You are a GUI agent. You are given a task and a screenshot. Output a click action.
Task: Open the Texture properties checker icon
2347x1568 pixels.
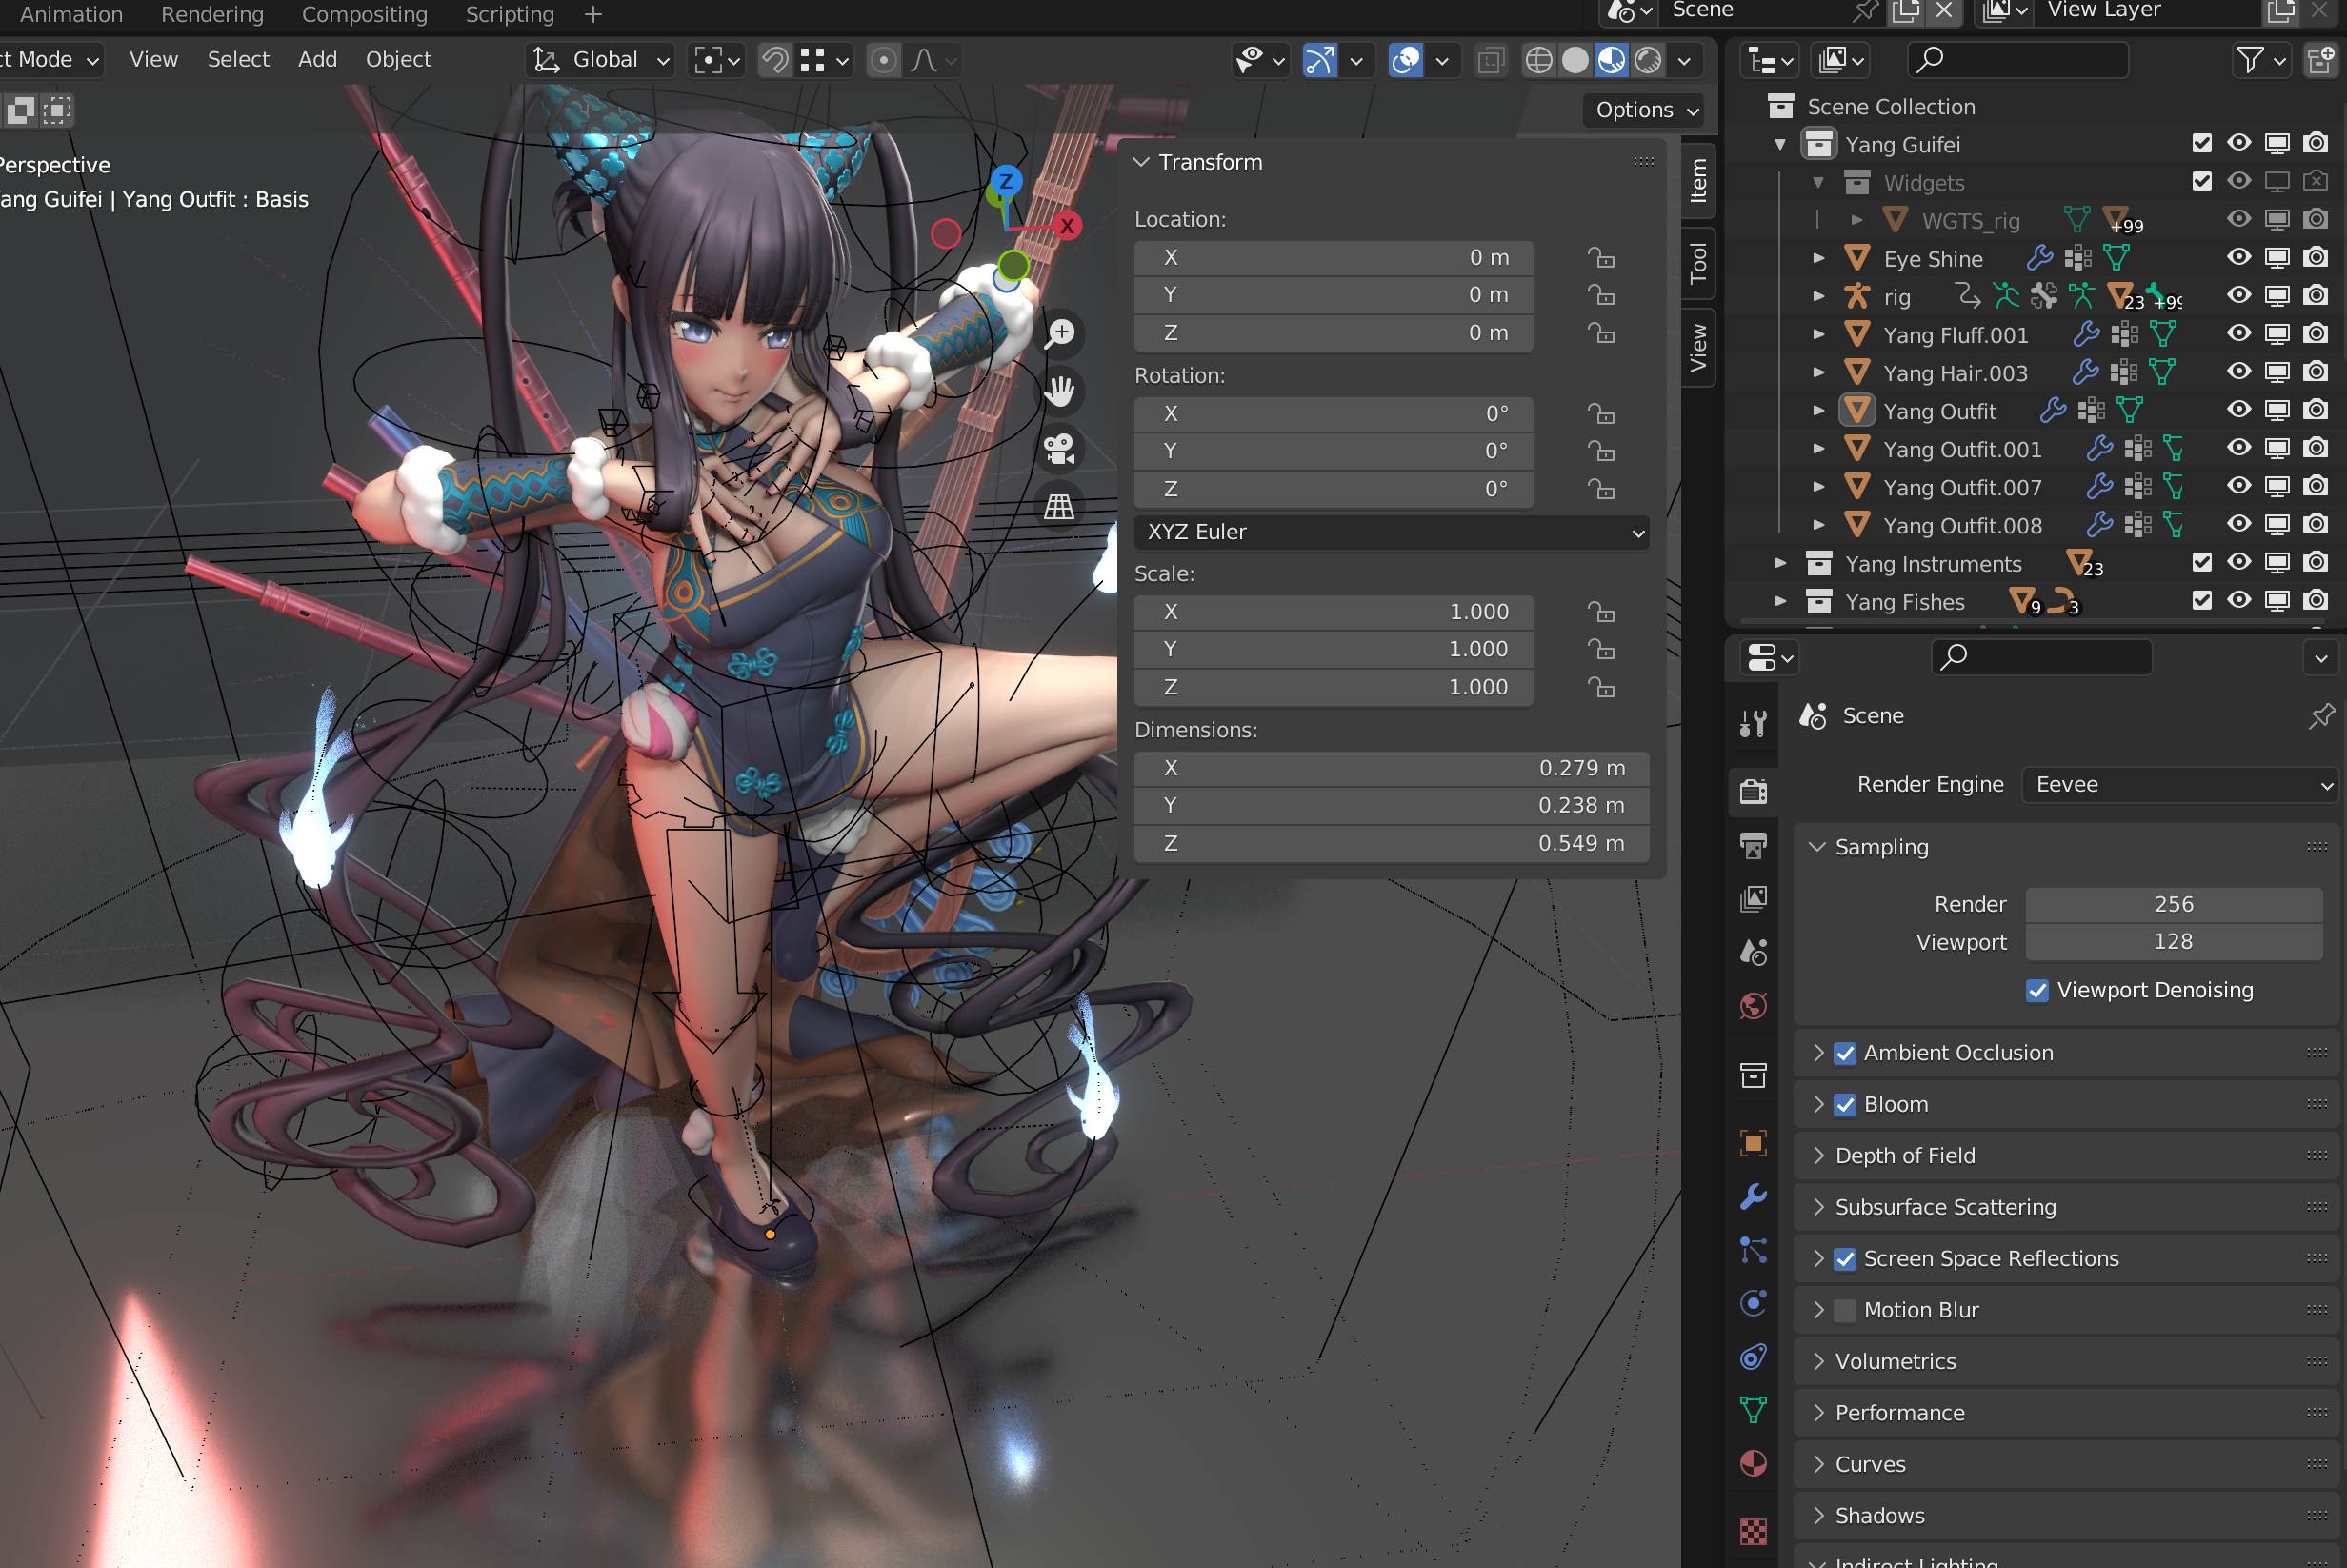click(1753, 1530)
